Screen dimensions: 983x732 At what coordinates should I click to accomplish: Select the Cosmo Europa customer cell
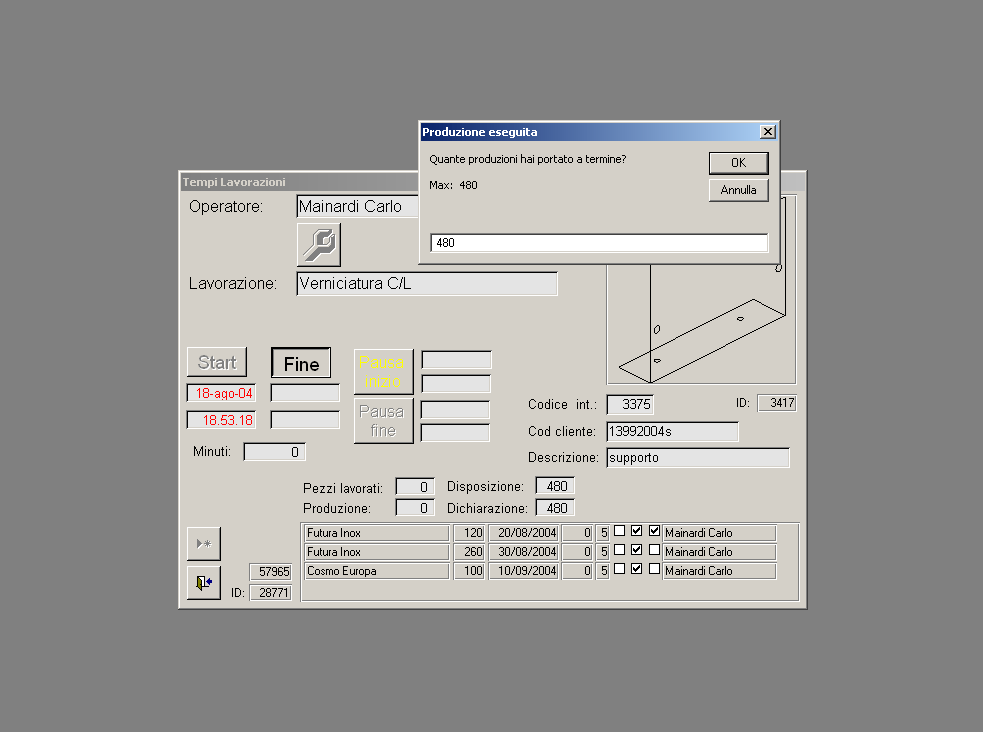tap(377, 571)
